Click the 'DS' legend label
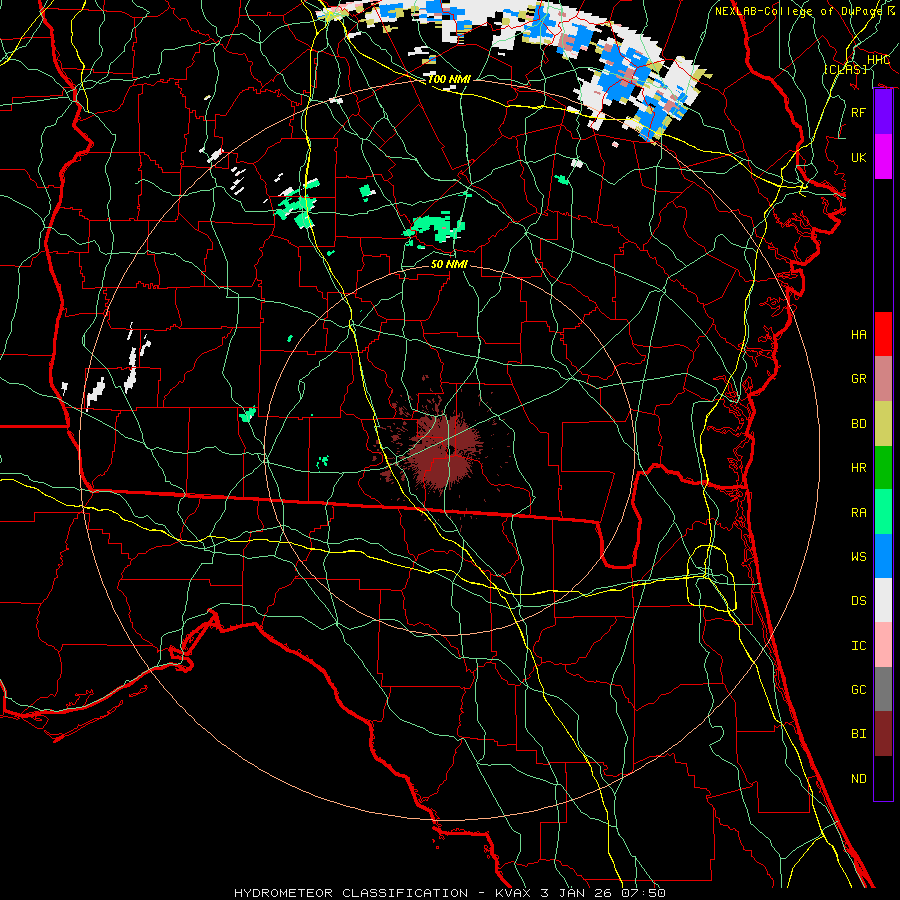Viewport: 900px width, 900px height. (x=858, y=601)
